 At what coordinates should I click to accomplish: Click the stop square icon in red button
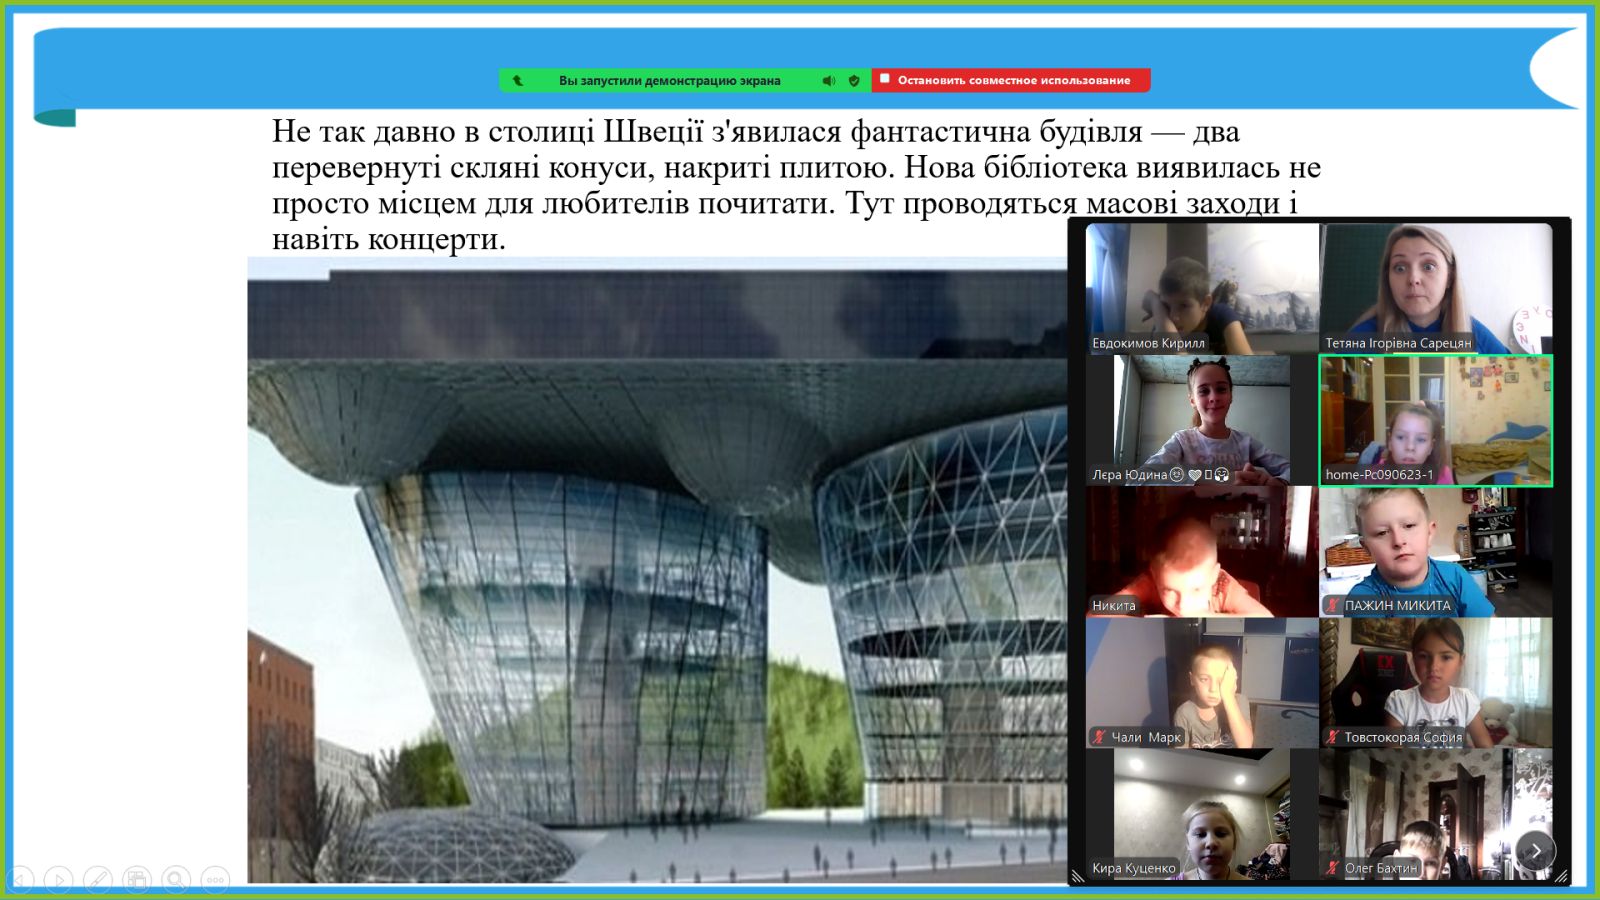pos(885,79)
